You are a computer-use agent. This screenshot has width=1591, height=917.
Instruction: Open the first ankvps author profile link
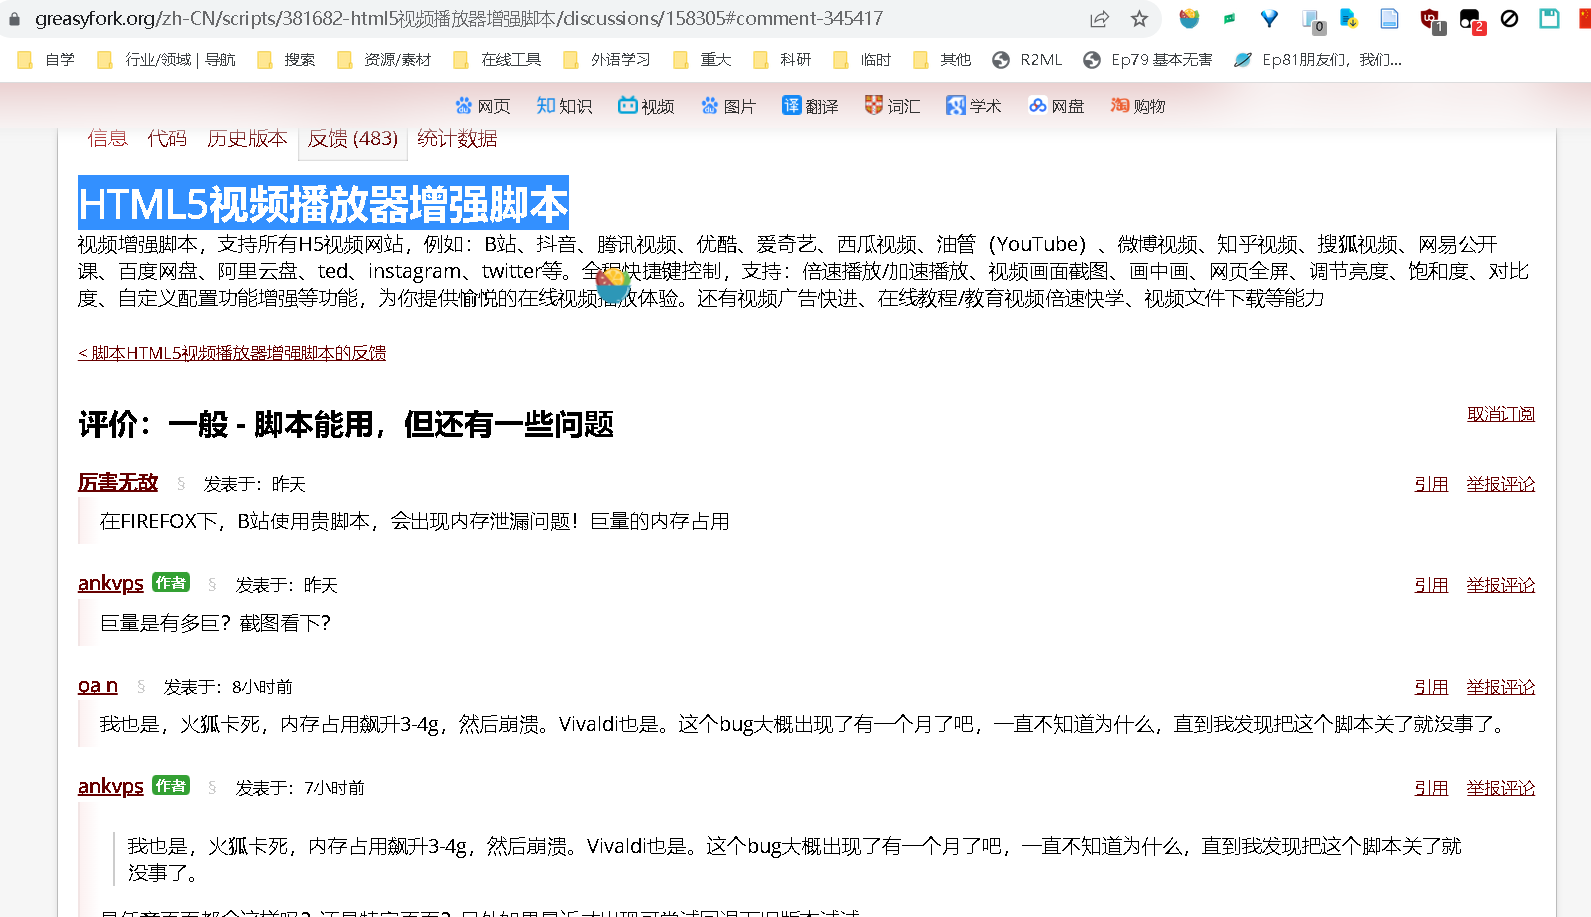point(111,583)
